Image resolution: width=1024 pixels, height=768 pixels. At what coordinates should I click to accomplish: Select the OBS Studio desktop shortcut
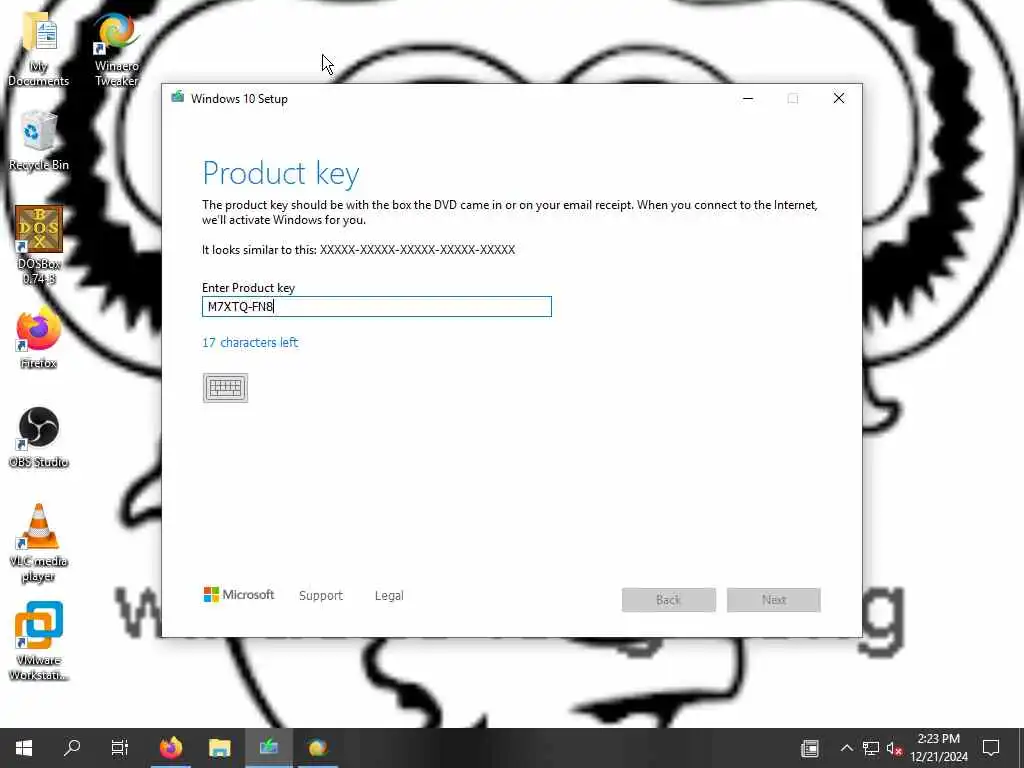[x=39, y=438]
